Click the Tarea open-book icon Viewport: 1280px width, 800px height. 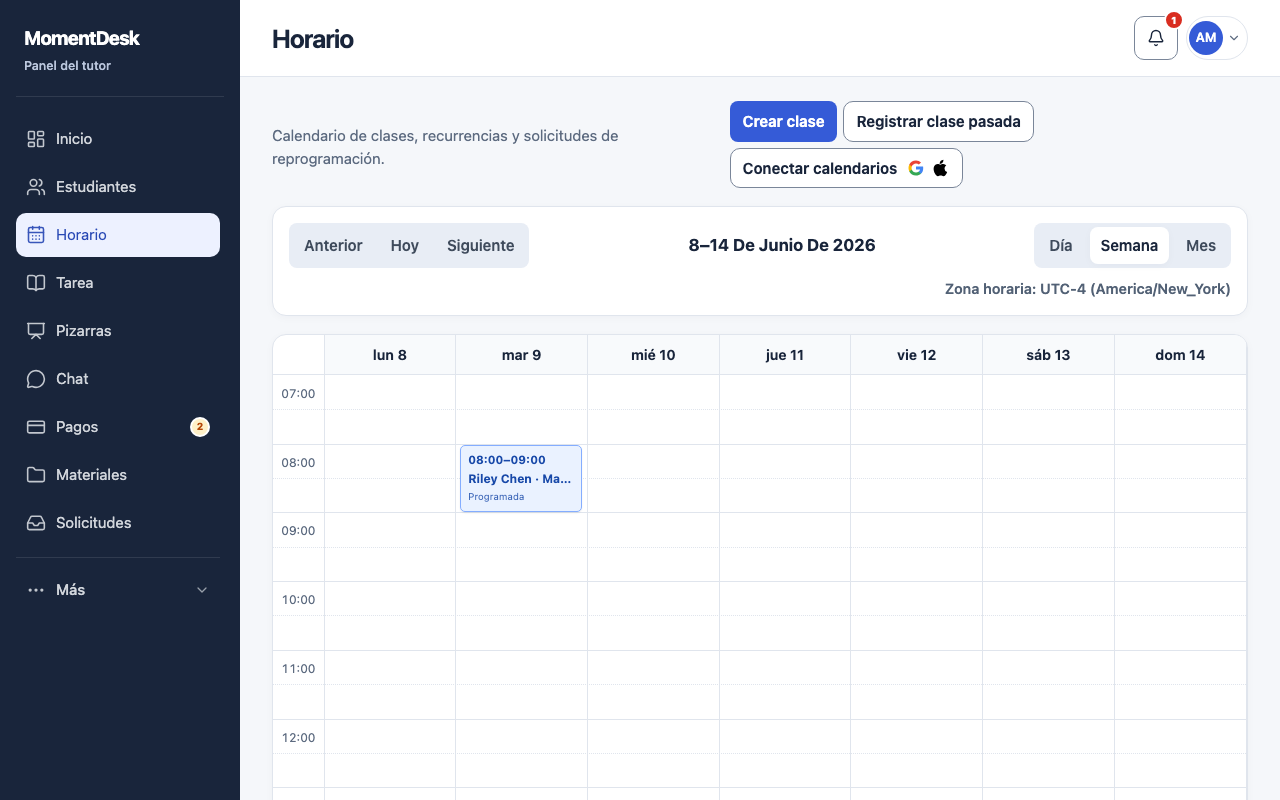point(36,283)
